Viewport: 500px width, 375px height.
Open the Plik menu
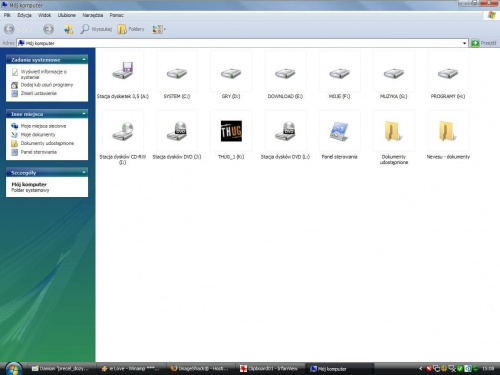coord(7,15)
